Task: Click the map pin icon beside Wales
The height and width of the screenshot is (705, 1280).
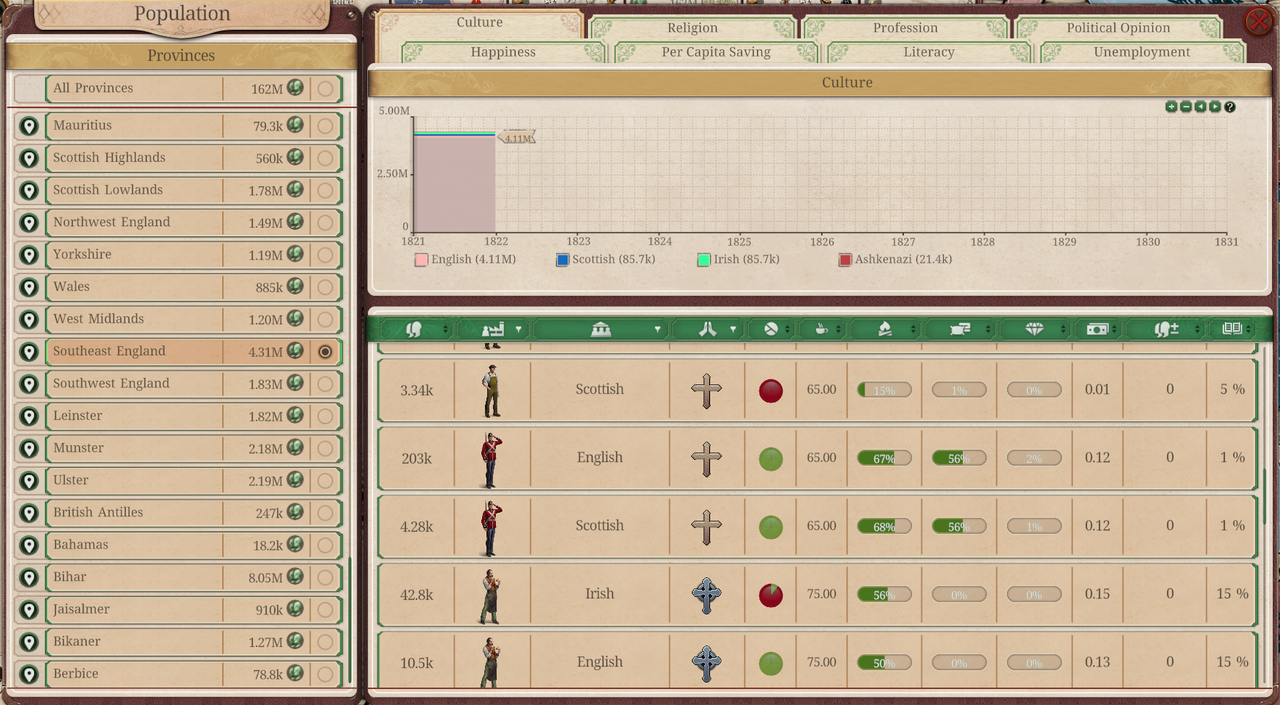Action: click(x=29, y=287)
